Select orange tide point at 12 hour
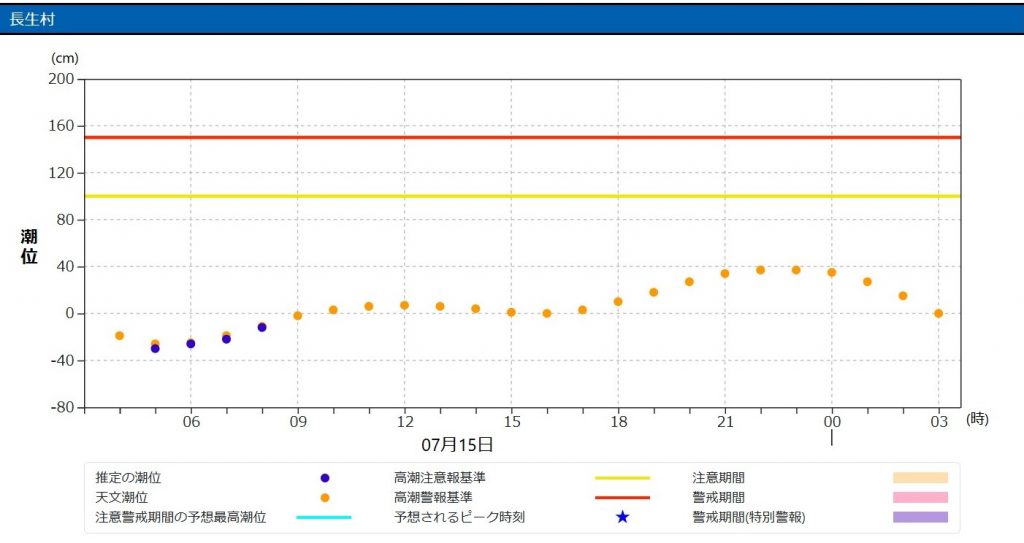The width and height of the screenshot is (1024, 543). (404, 305)
